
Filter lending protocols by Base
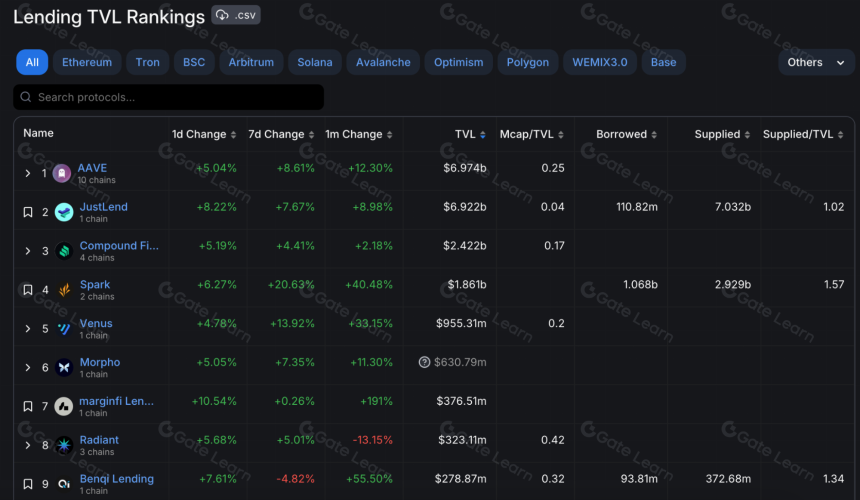click(x=664, y=62)
